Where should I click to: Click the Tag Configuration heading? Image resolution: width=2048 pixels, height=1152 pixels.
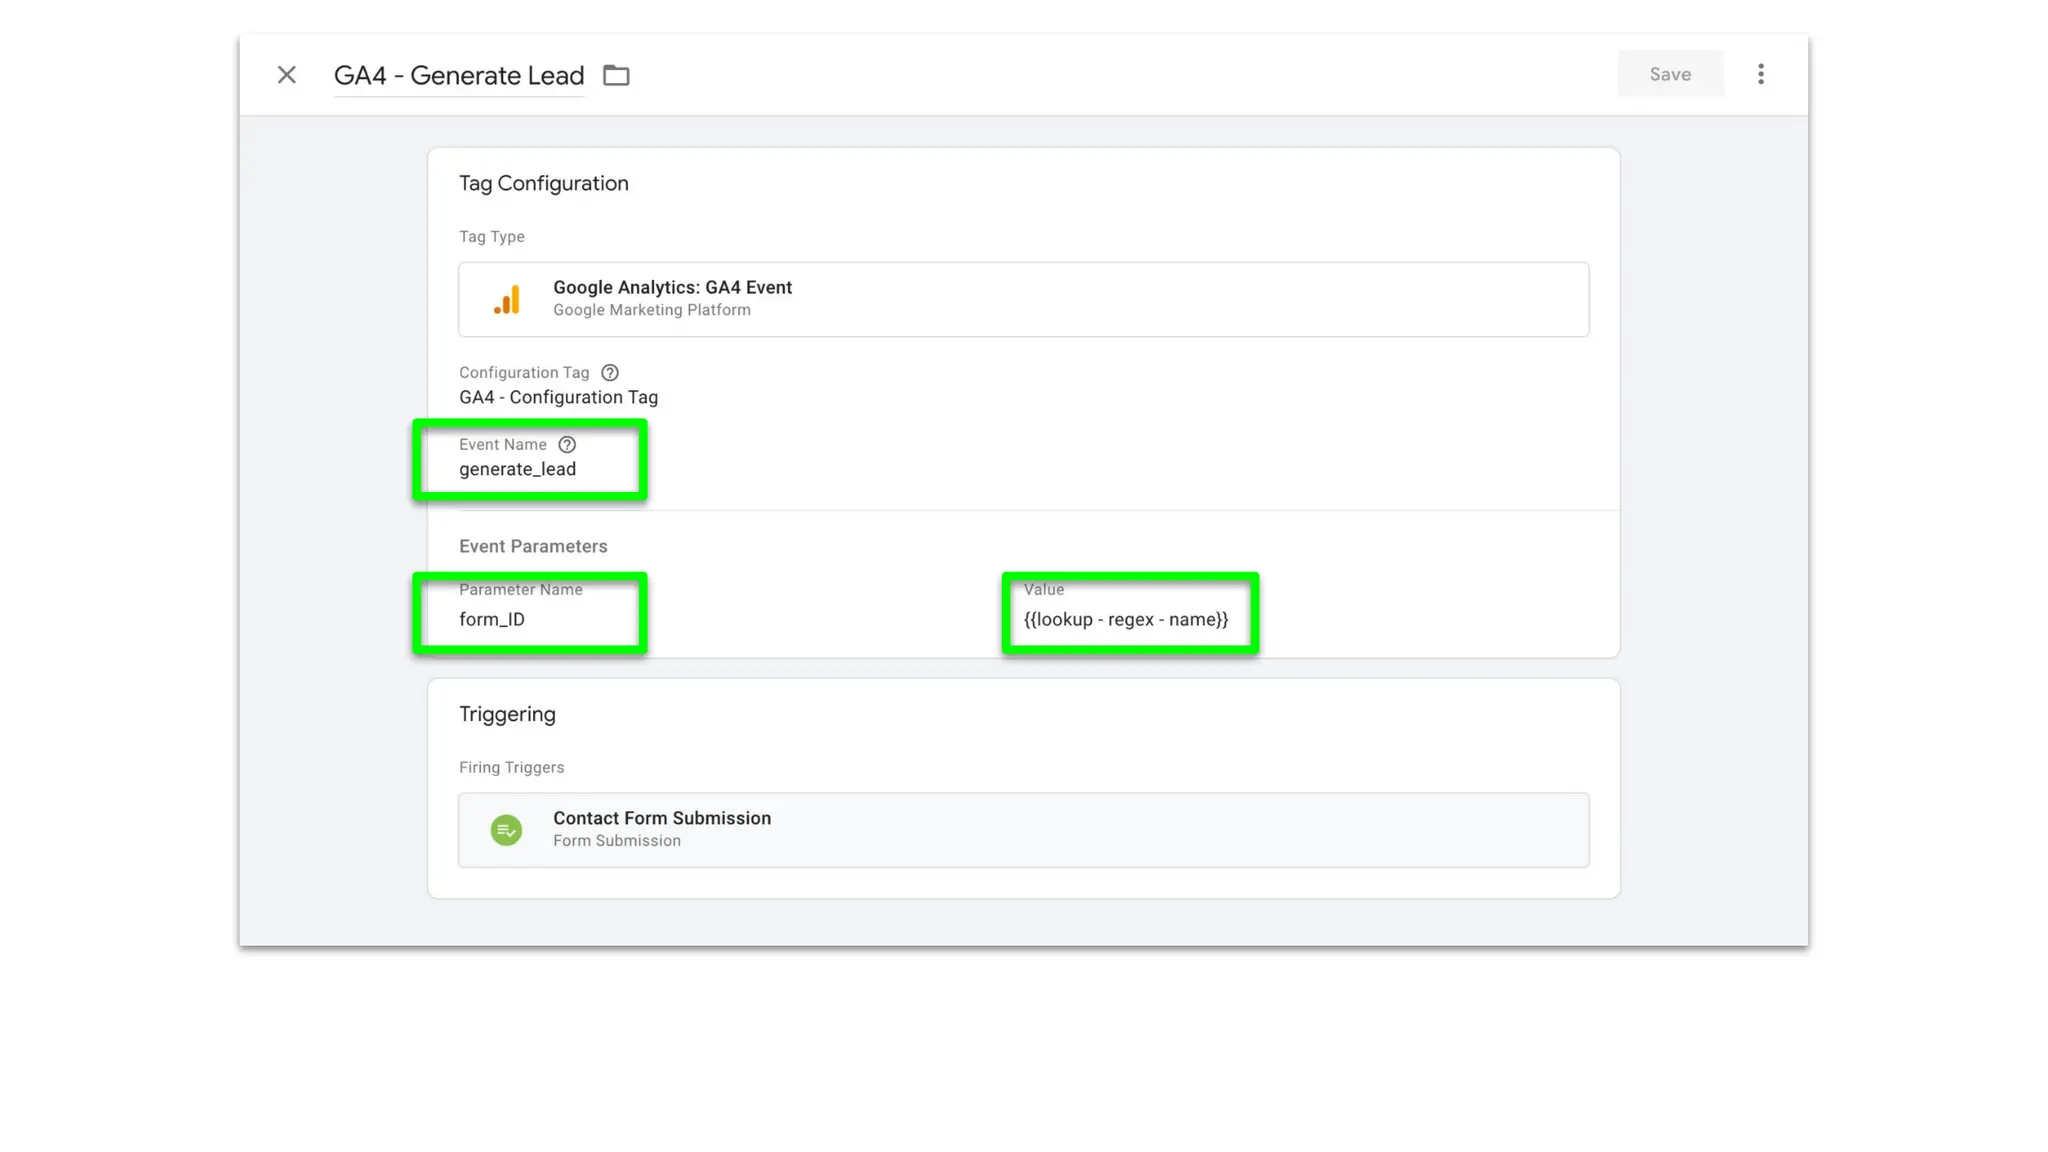543,183
